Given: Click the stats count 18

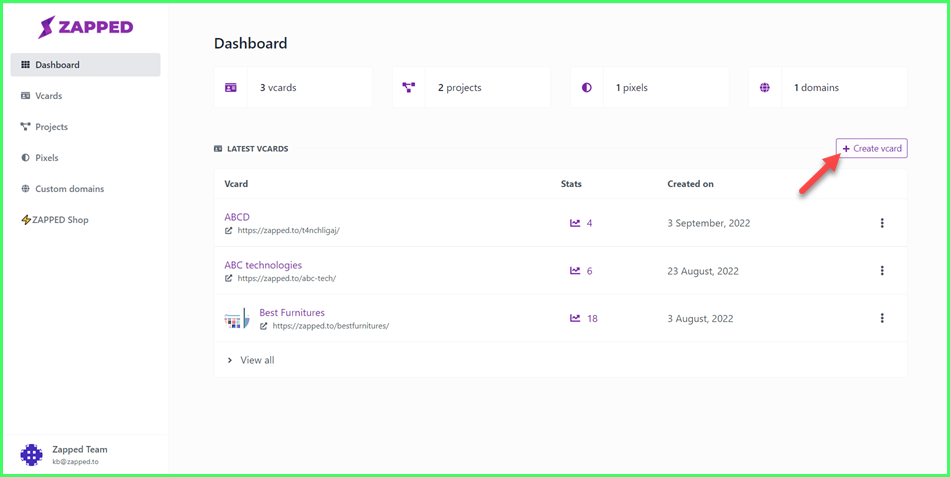Looking at the screenshot, I should (x=592, y=318).
